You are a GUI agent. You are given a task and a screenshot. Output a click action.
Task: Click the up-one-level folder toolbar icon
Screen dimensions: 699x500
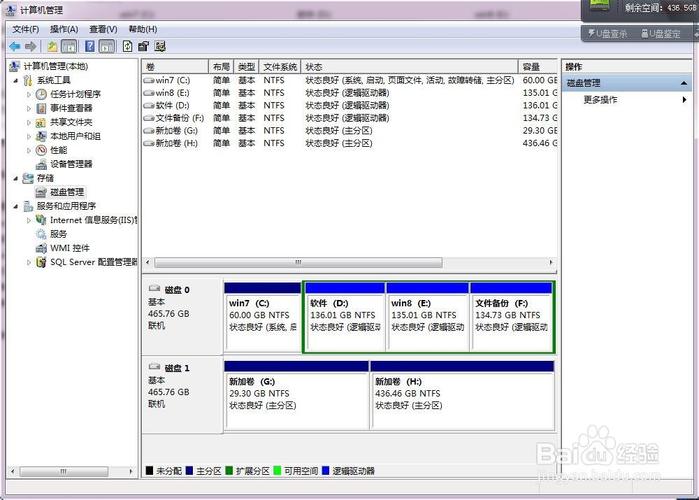coord(52,46)
